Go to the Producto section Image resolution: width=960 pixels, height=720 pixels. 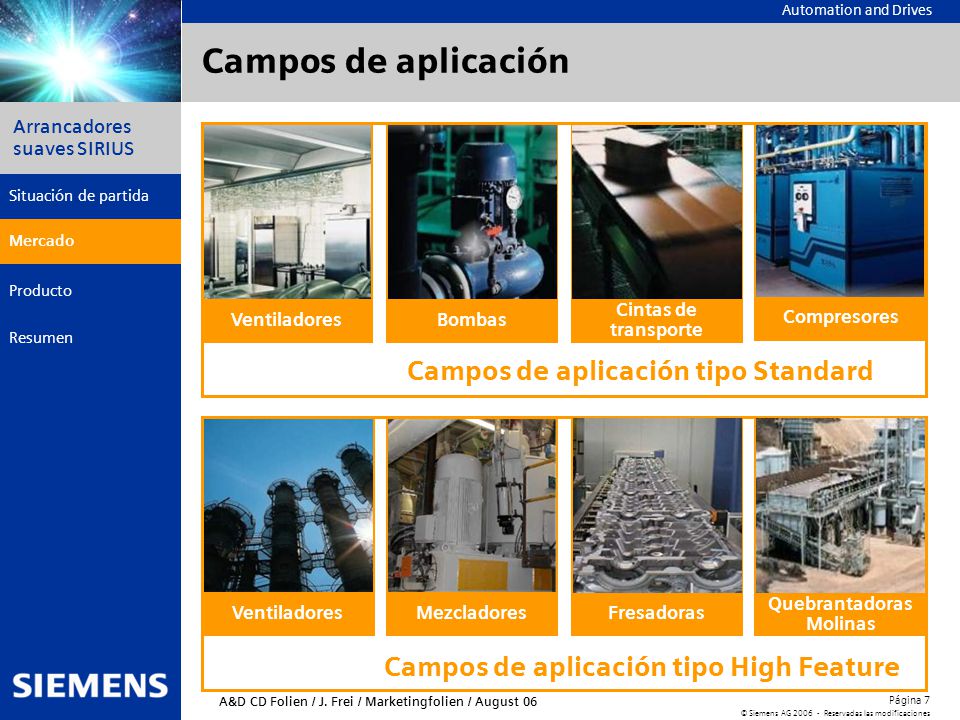tap(40, 291)
